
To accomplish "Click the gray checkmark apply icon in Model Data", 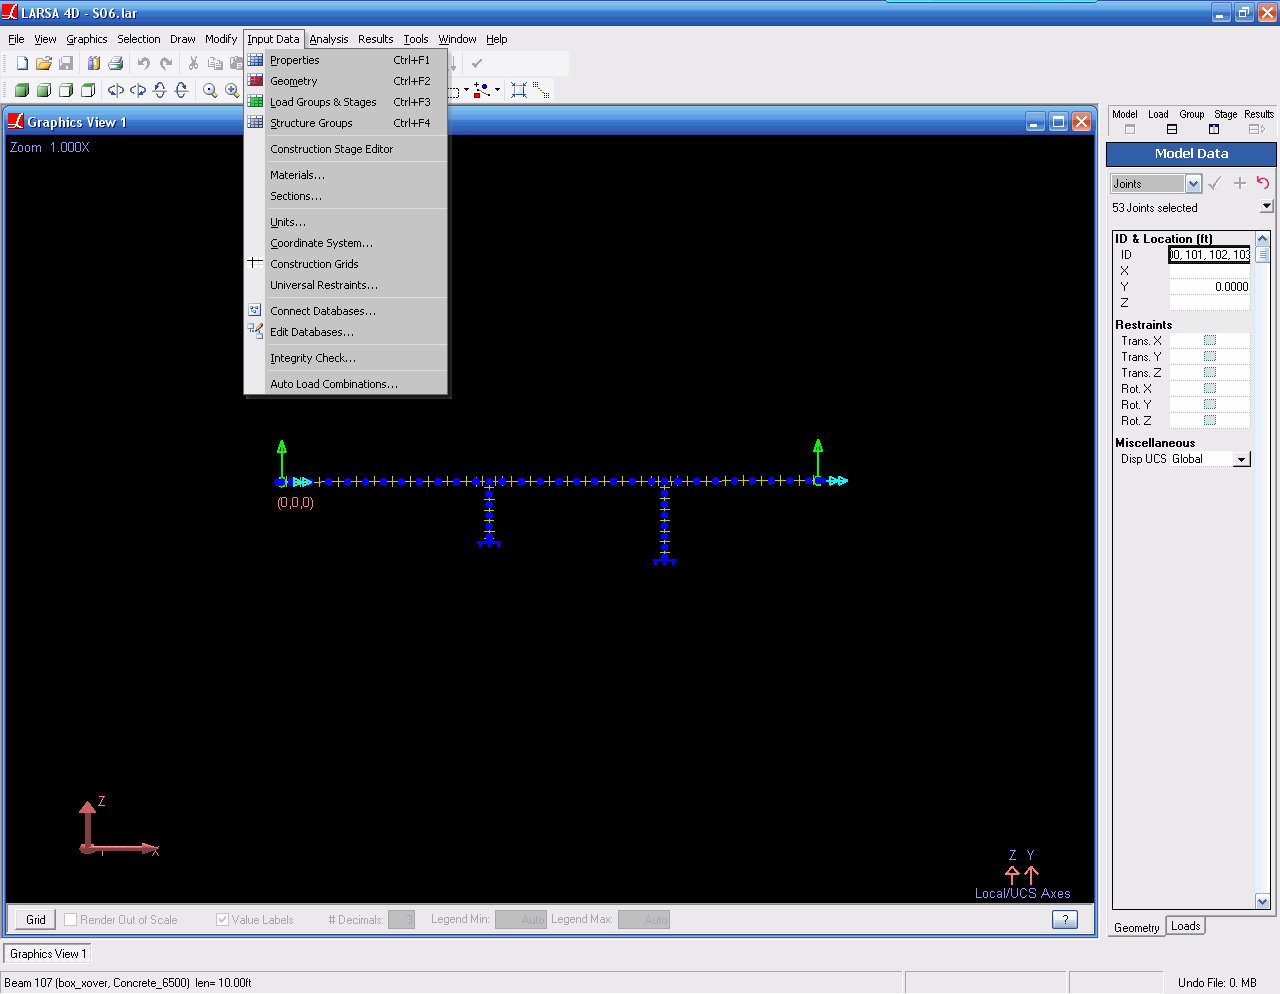I will (1215, 183).
